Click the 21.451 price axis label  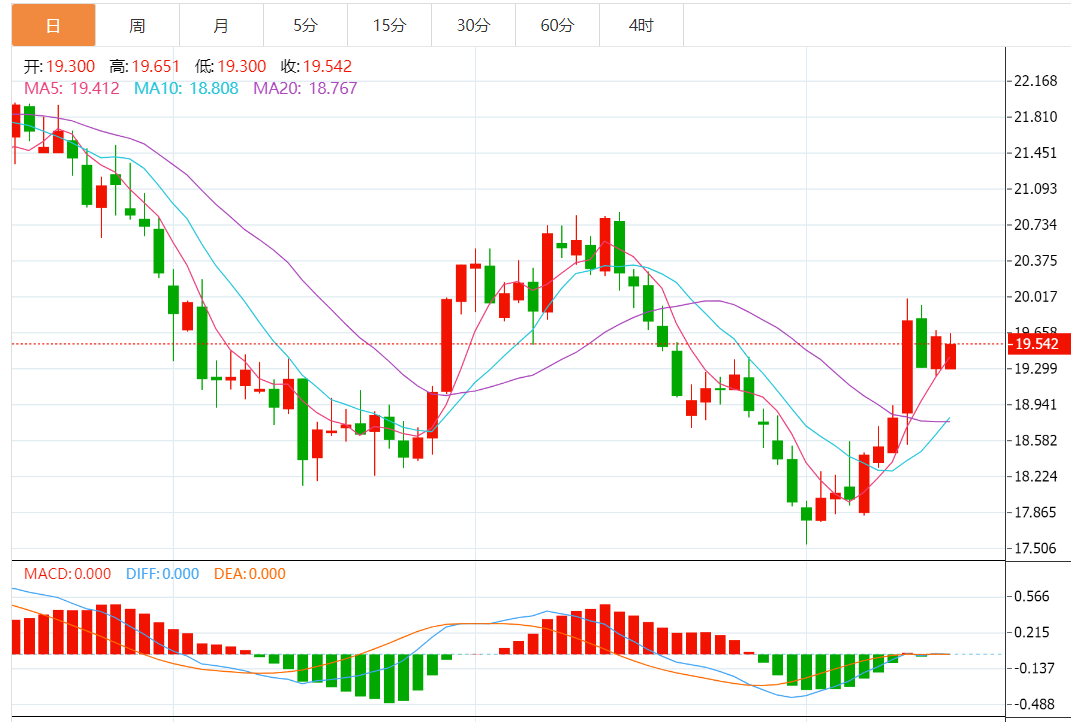tap(1035, 152)
